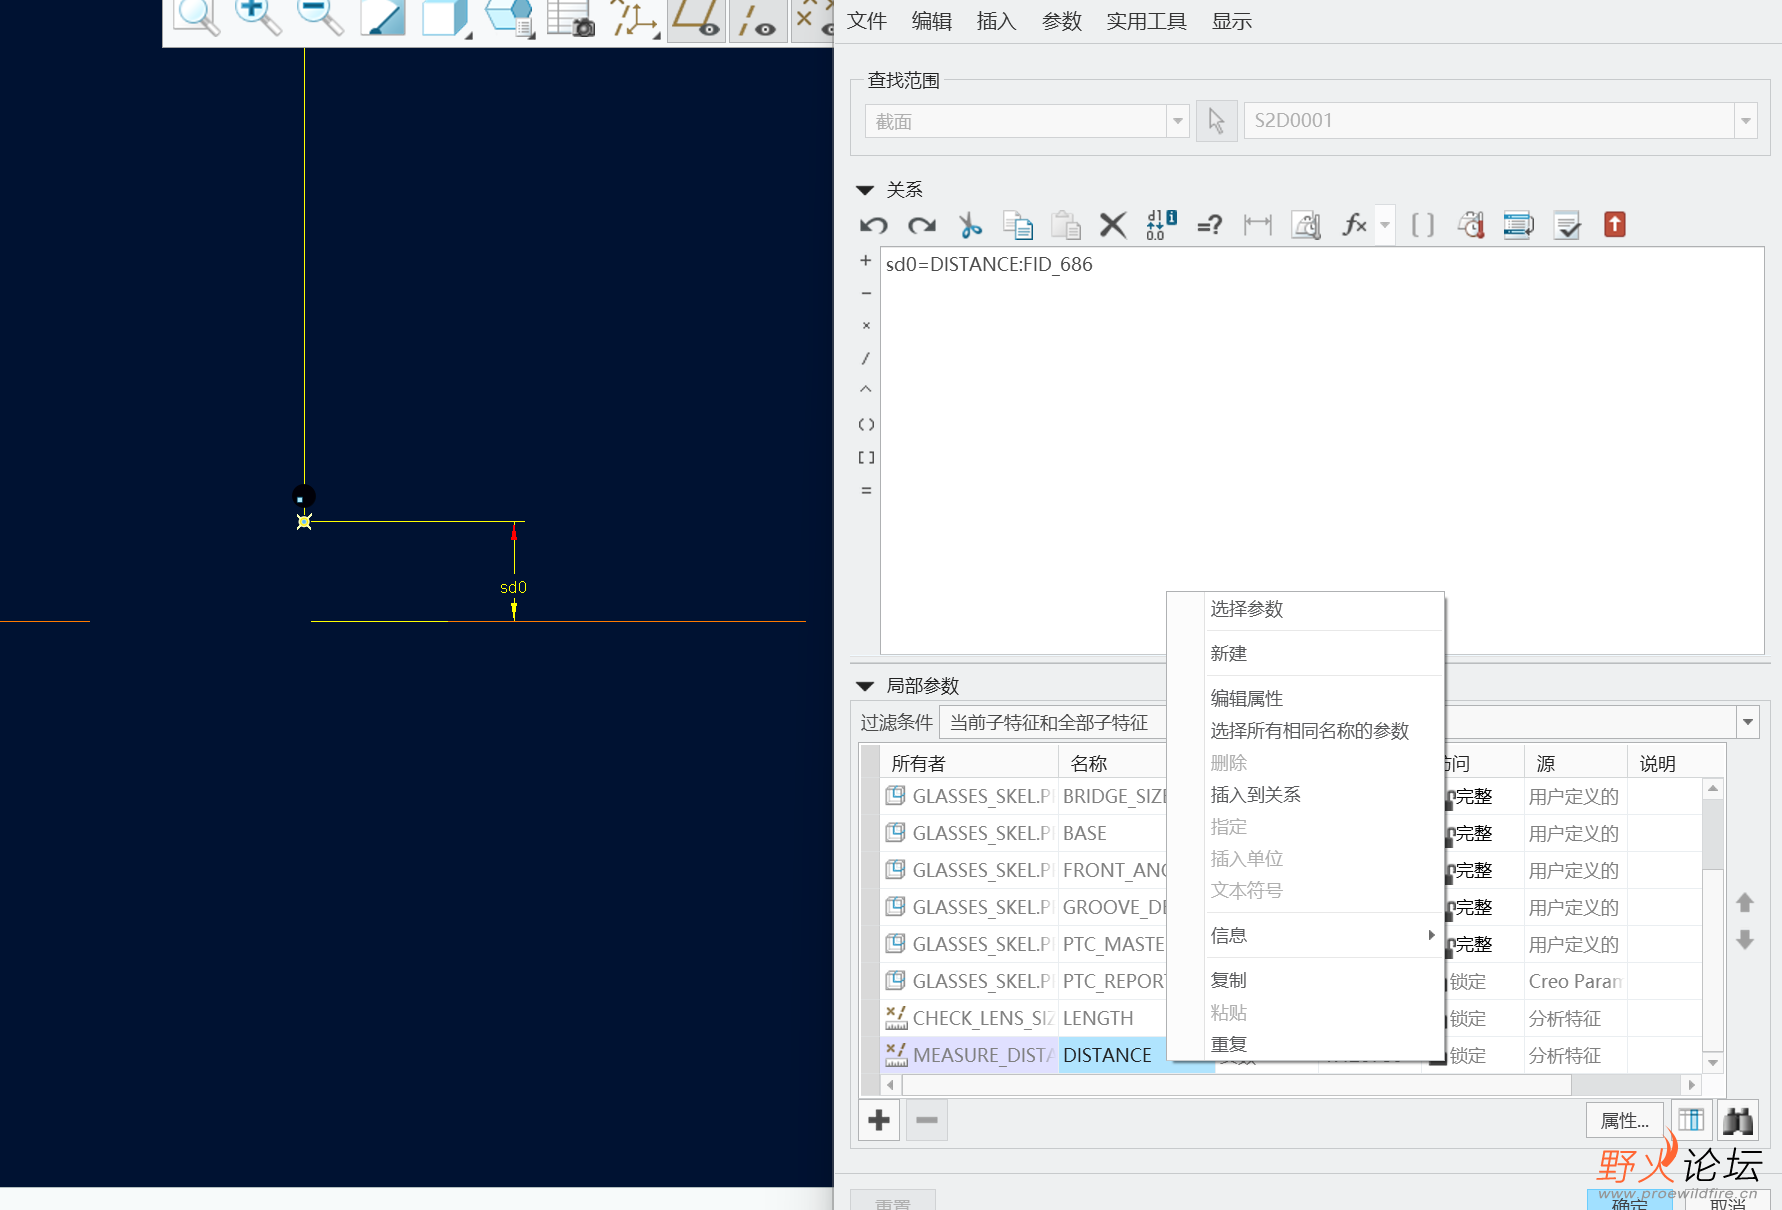Image resolution: width=1782 pixels, height=1210 pixels.
Task: Open the datum display filters icon
Action: tap(634, 19)
